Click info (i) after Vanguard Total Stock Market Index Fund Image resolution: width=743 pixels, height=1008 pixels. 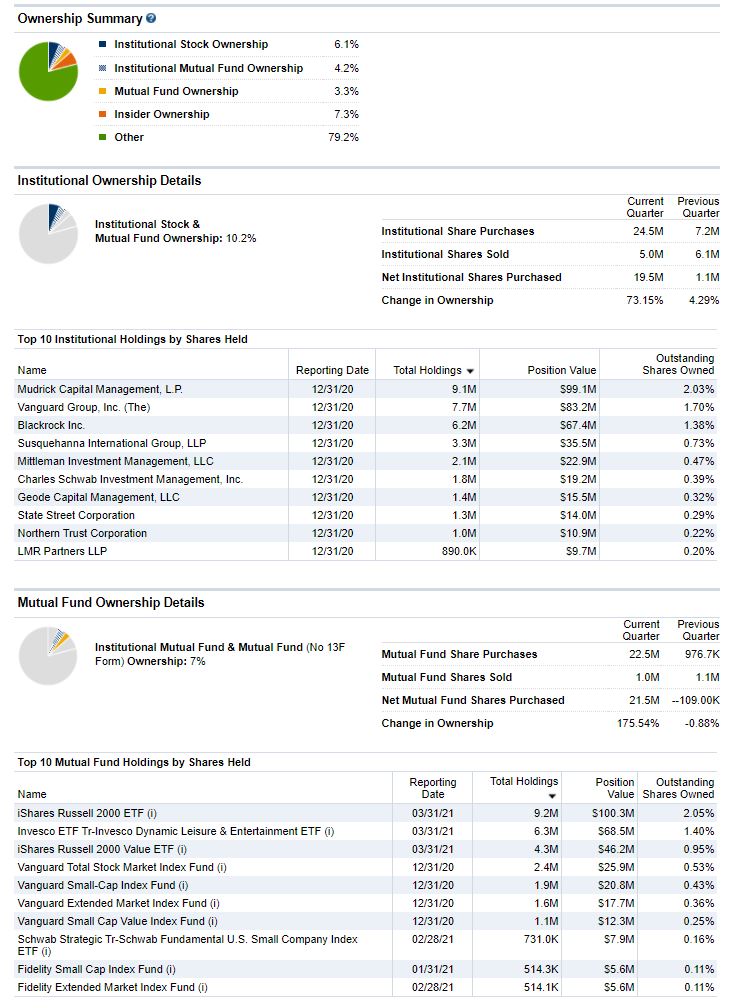pos(222,867)
